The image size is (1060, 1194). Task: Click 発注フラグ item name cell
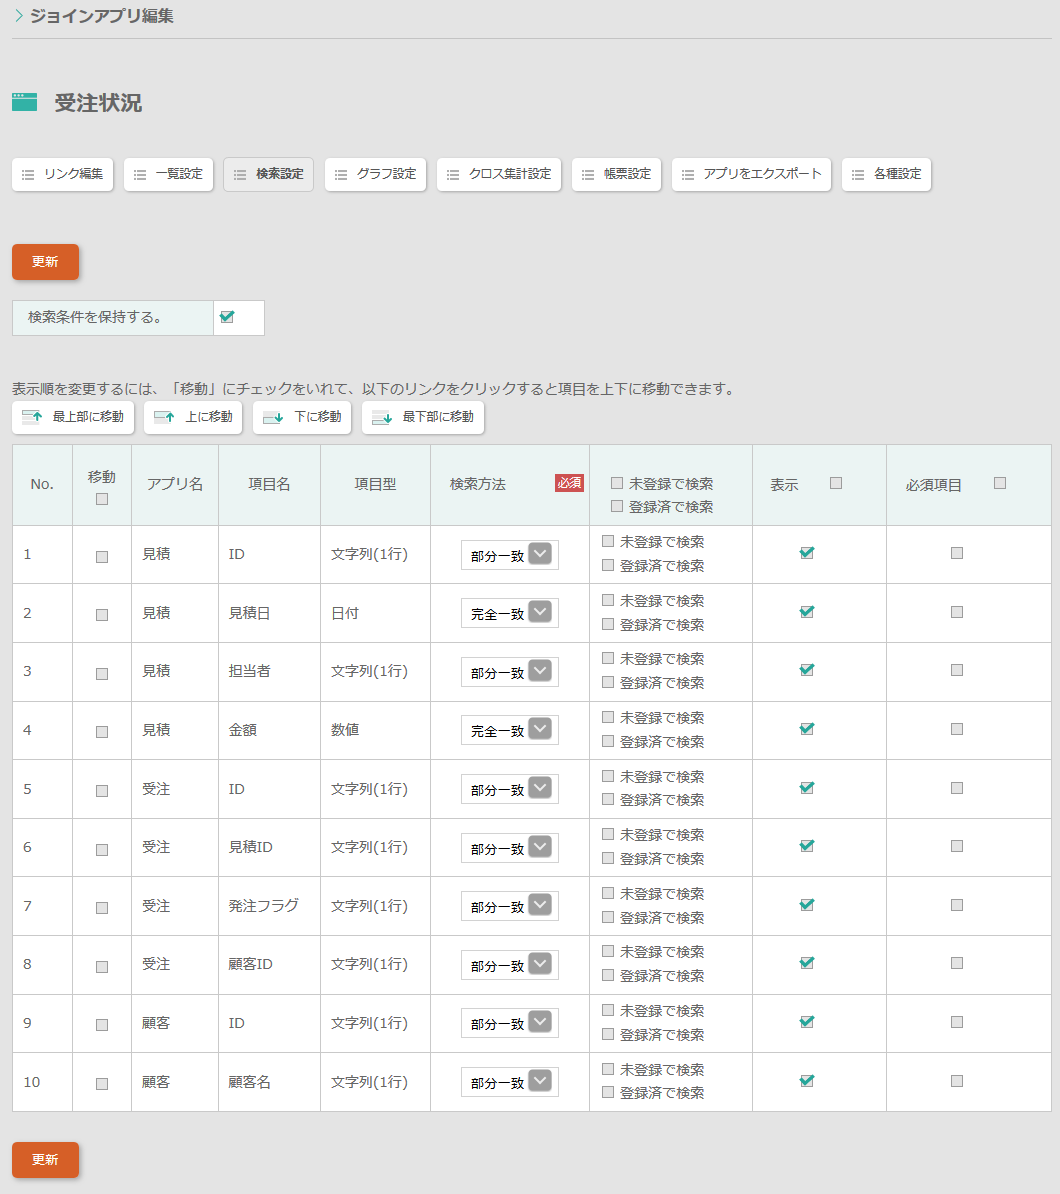click(x=269, y=906)
